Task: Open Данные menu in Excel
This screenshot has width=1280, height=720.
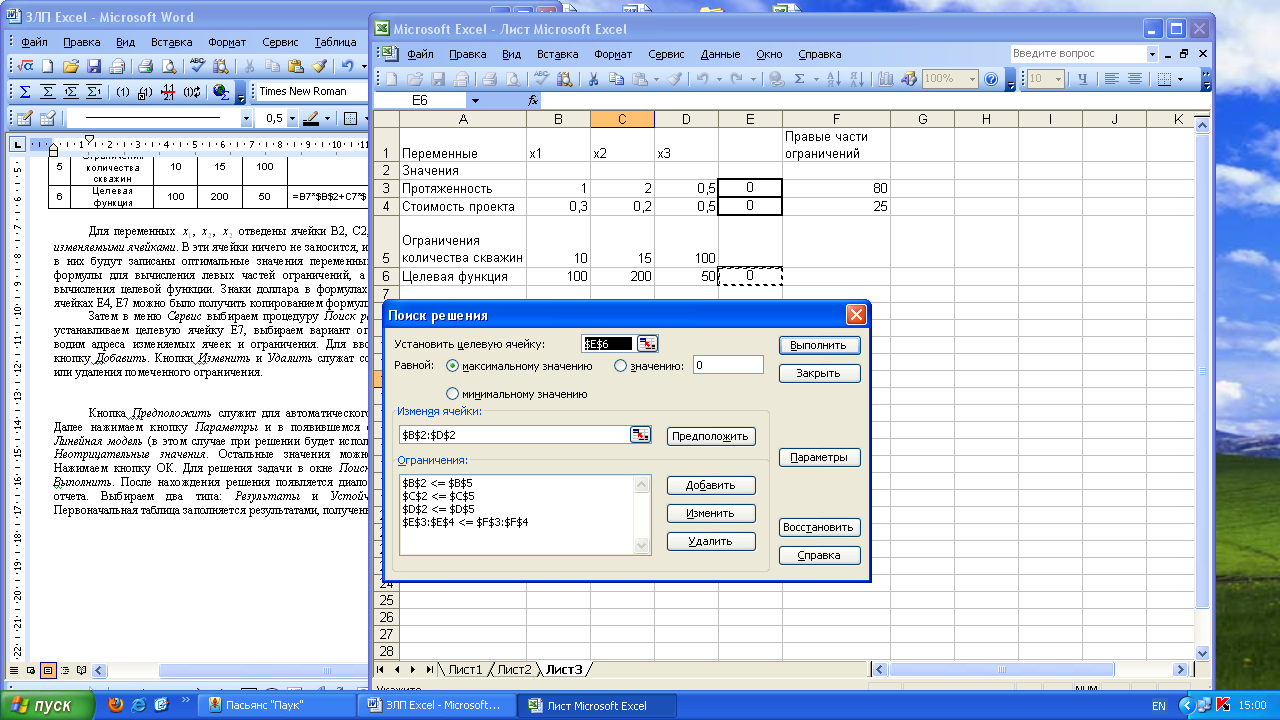Action: [720, 54]
